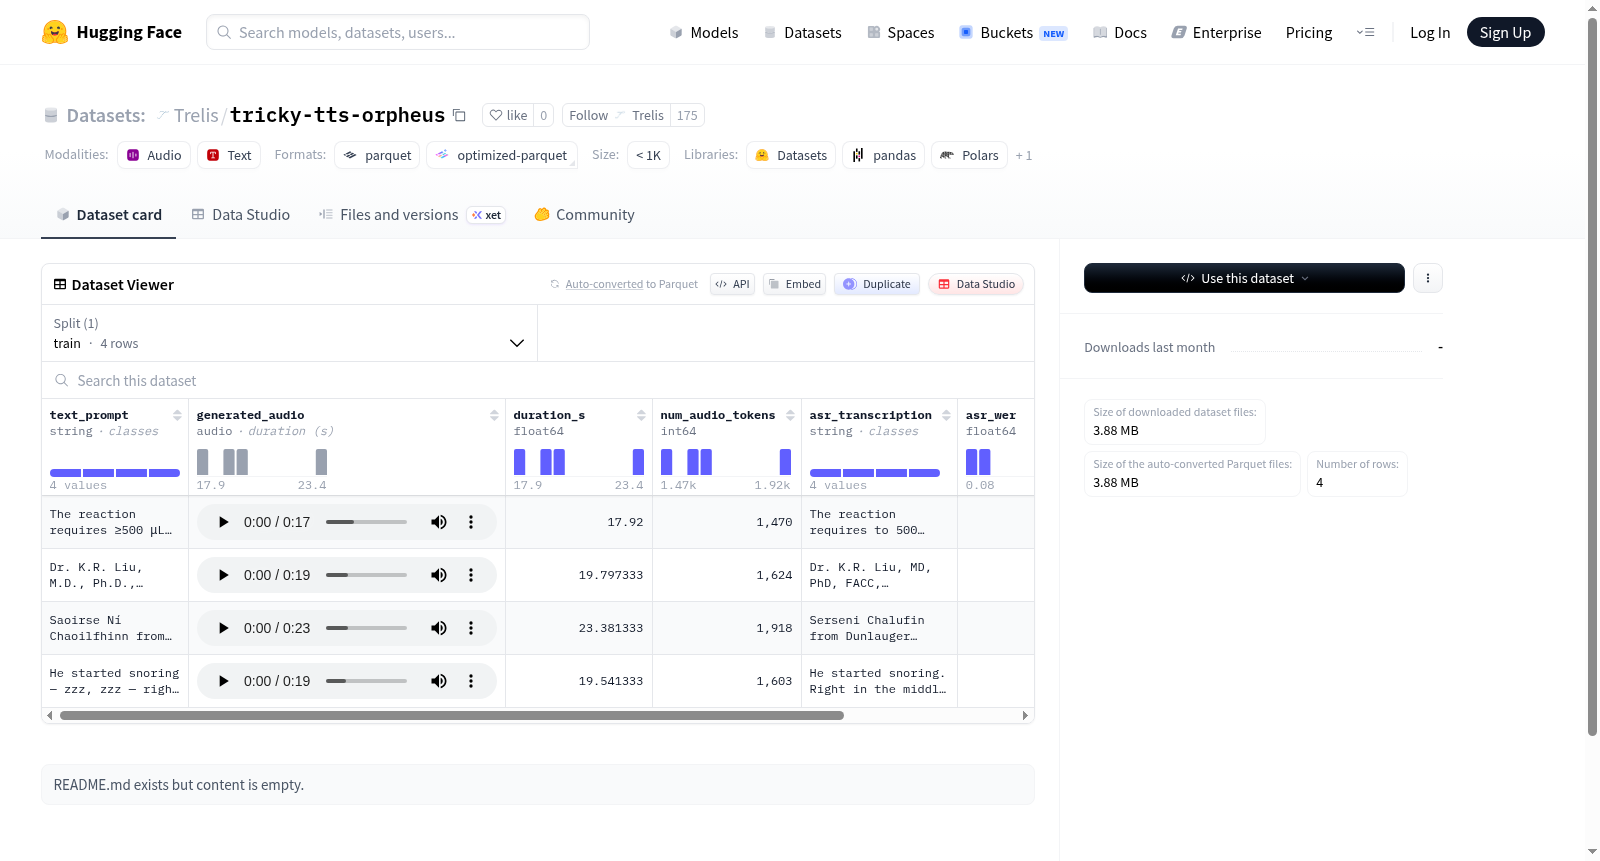
Task: Sort the generated_audio column
Action: [x=494, y=415]
